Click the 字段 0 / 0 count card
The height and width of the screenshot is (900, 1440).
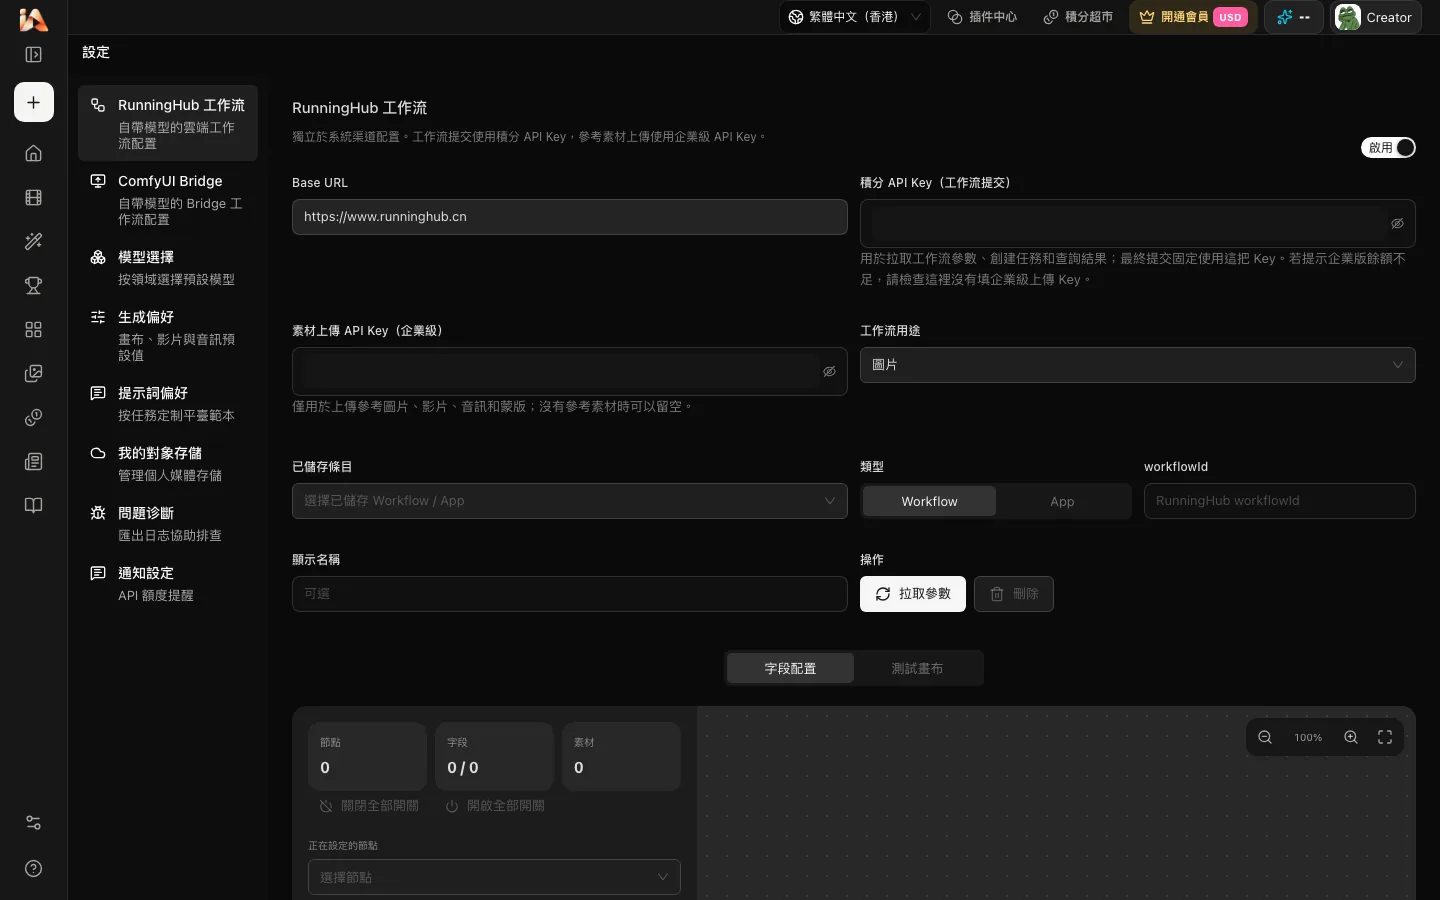point(494,756)
